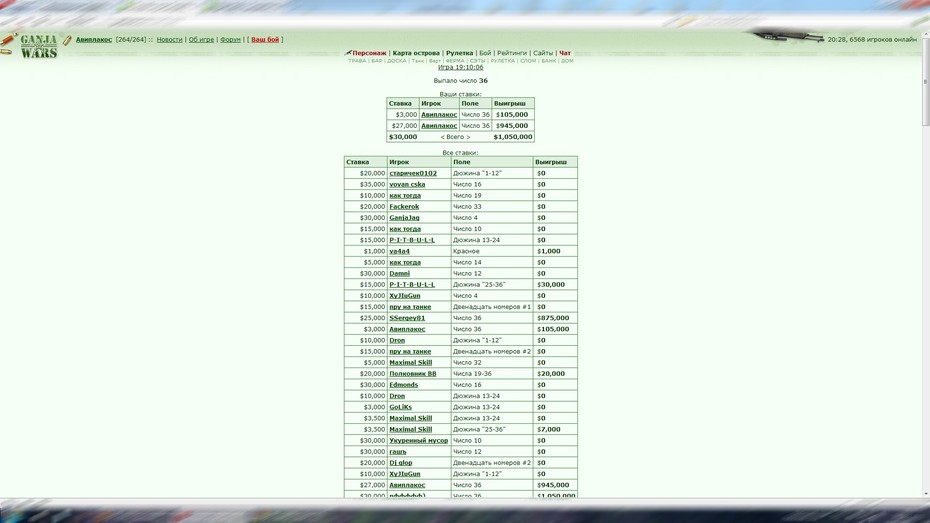Click the rifle image near players online counter
This screenshot has height=523, width=930.
(788, 37)
